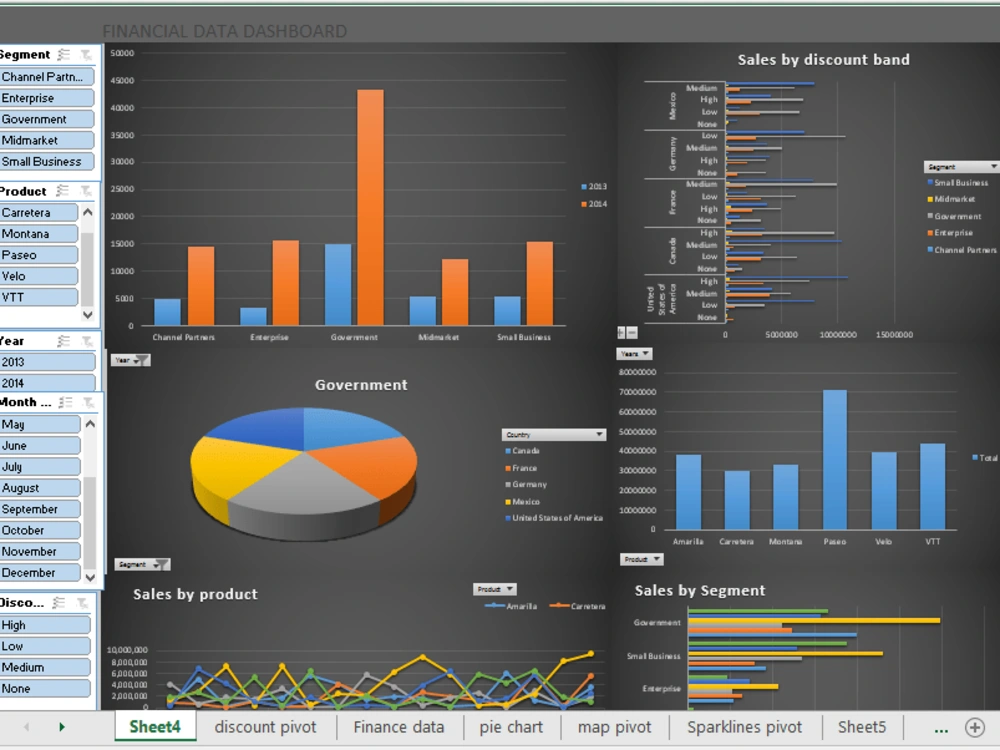Screen dimensions: 1000x750
Task: Clear the filter on the Discount slicer
Action: [x=82, y=603]
